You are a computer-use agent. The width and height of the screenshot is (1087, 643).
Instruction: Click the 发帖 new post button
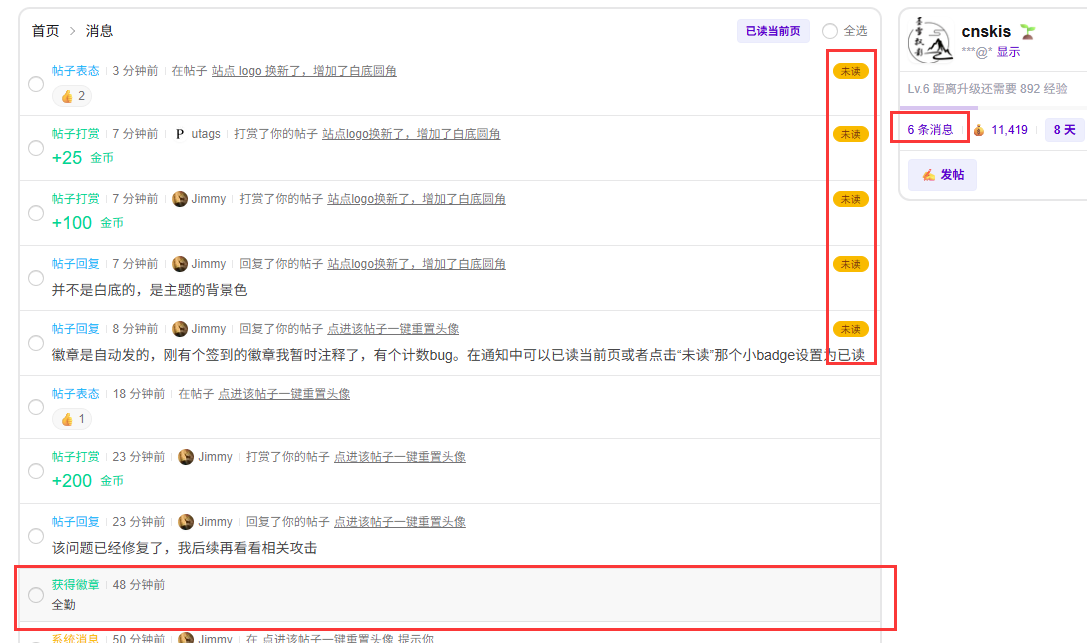coord(942,175)
